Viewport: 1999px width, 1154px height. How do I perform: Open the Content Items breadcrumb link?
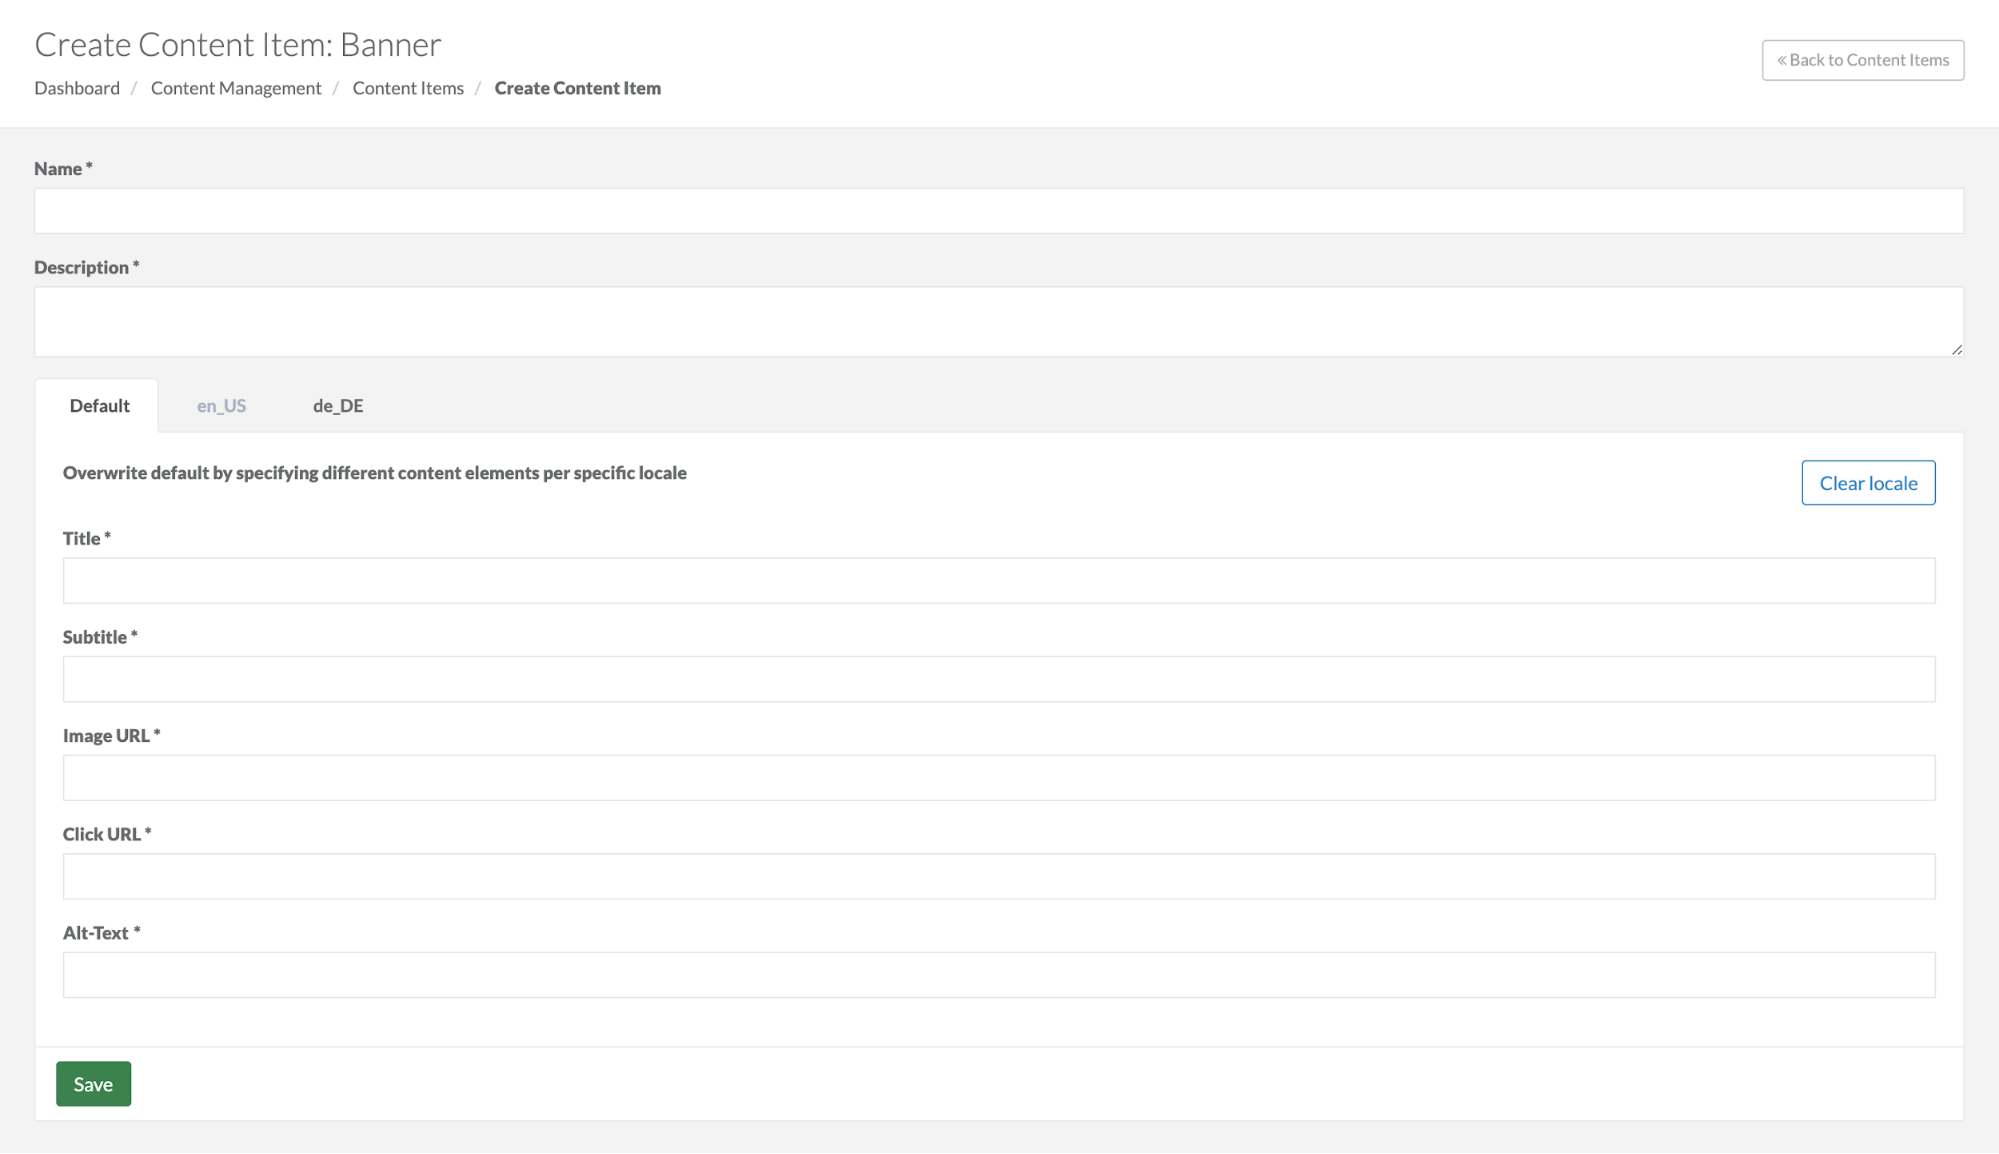408,88
